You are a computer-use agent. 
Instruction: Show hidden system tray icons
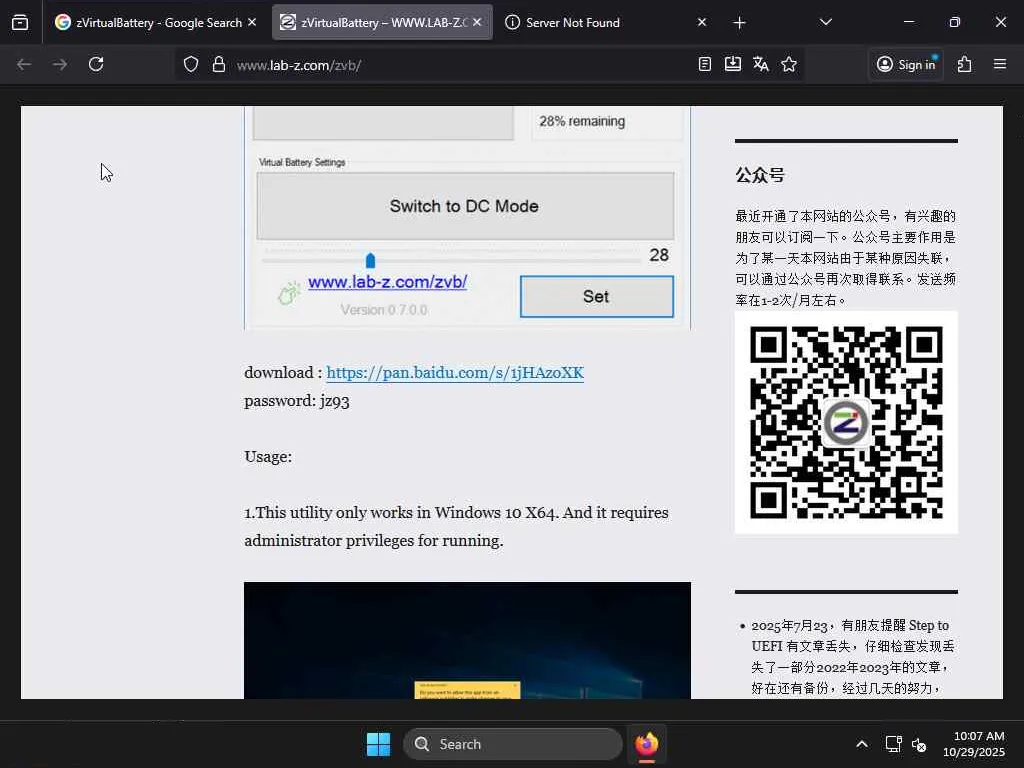point(862,744)
